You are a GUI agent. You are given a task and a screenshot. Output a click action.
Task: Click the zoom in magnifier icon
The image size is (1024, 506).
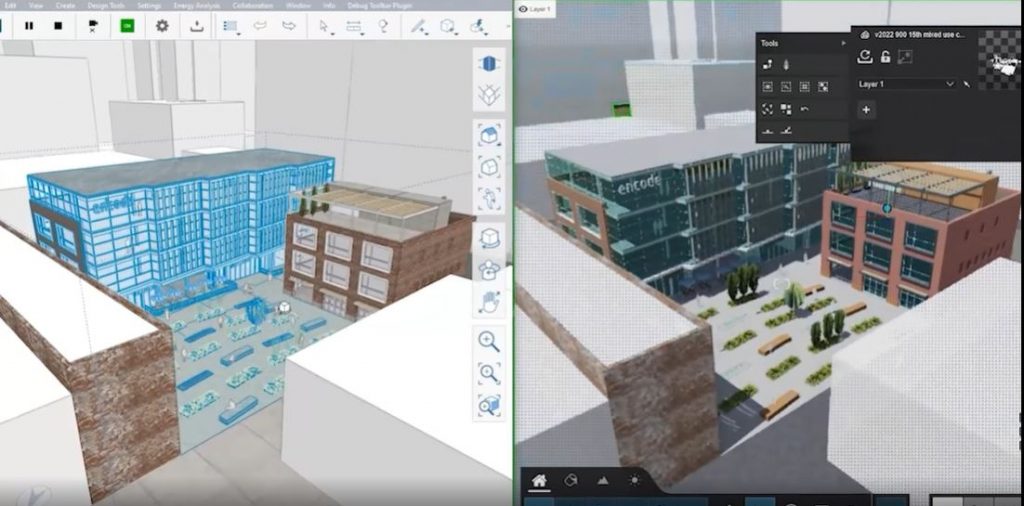489,340
